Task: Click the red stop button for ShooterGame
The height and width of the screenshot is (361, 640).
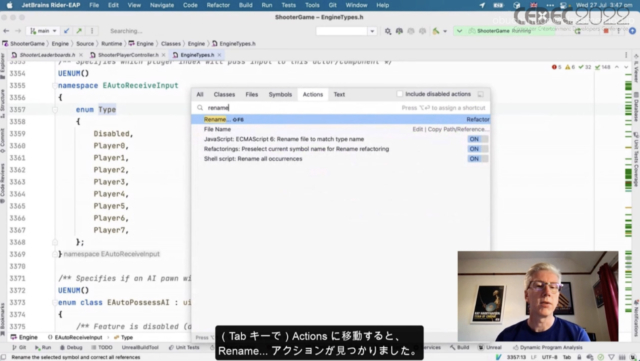Action: click(x=606, y=31)
